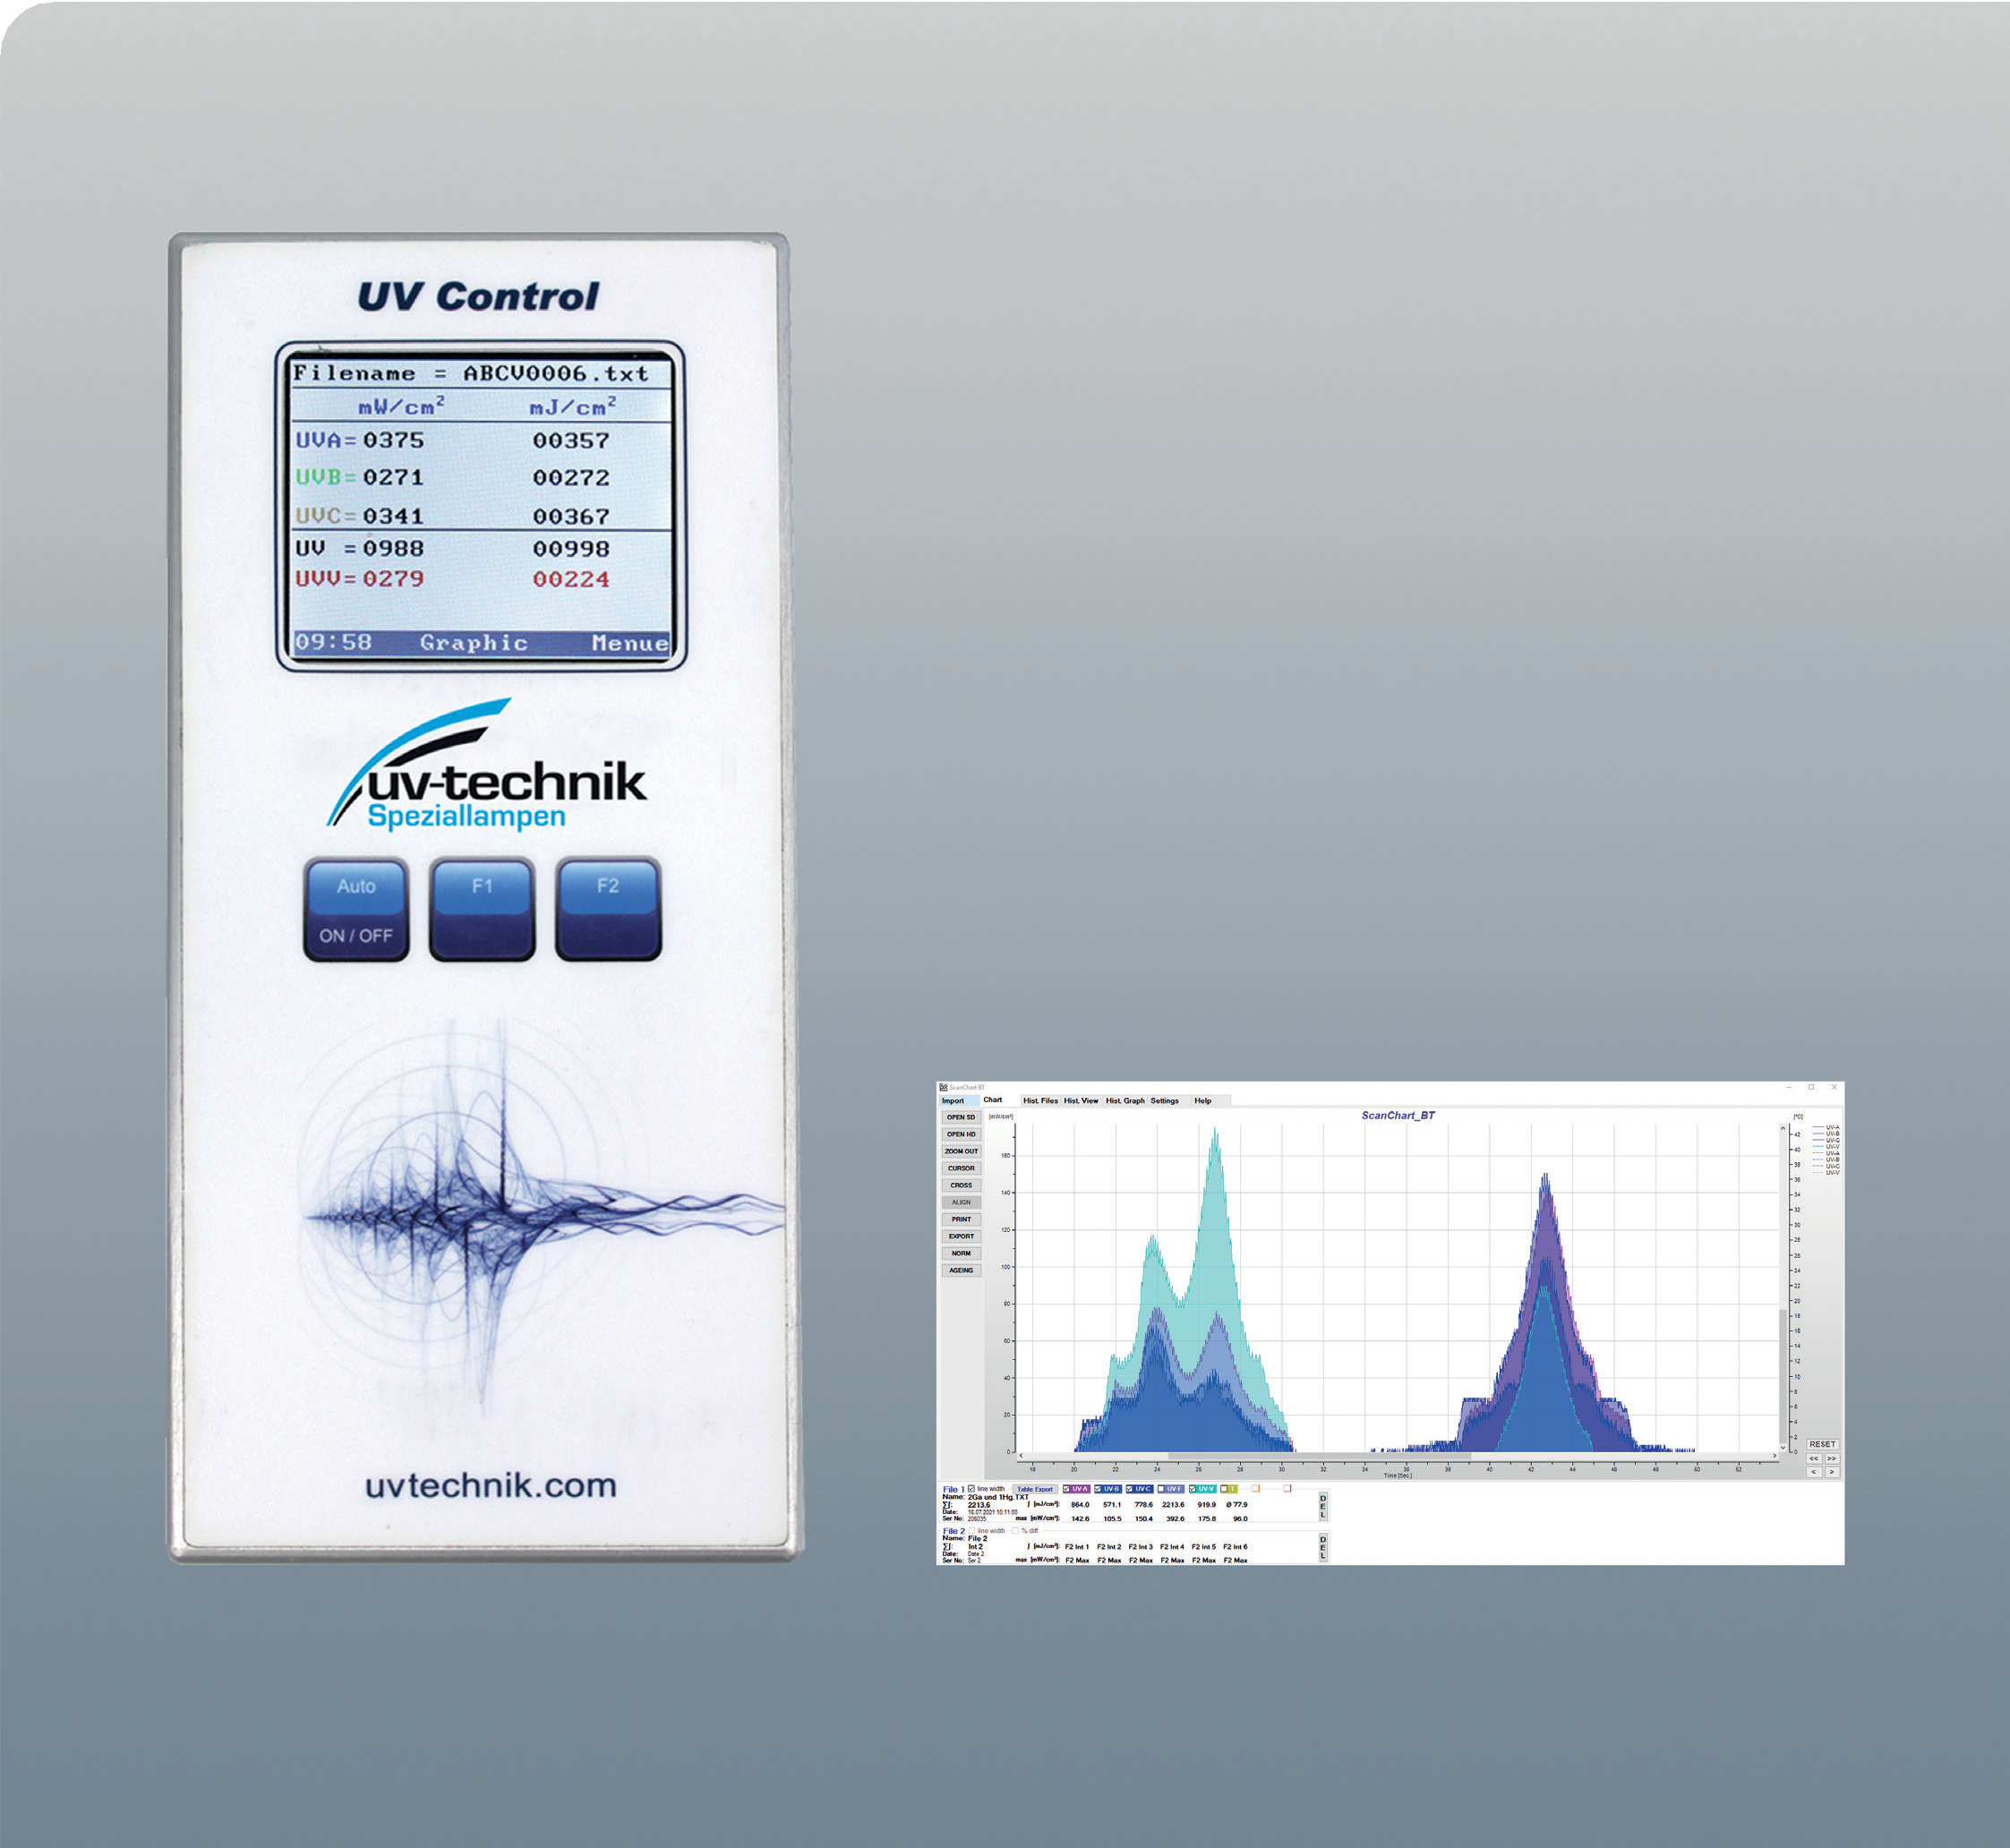Delete File 1 with DEL button
The width and height of the screenshot is (2010, 1848).
(x=1323, y=1507)
